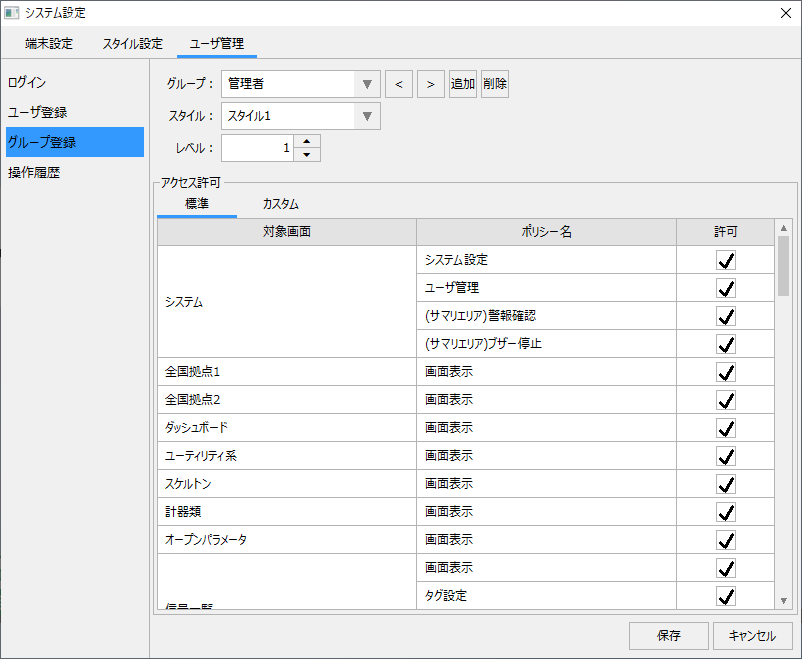Toggle the ダッシュボード 画面表示 checkbox
Screen dimensions: 802x659
pos(726,428)
